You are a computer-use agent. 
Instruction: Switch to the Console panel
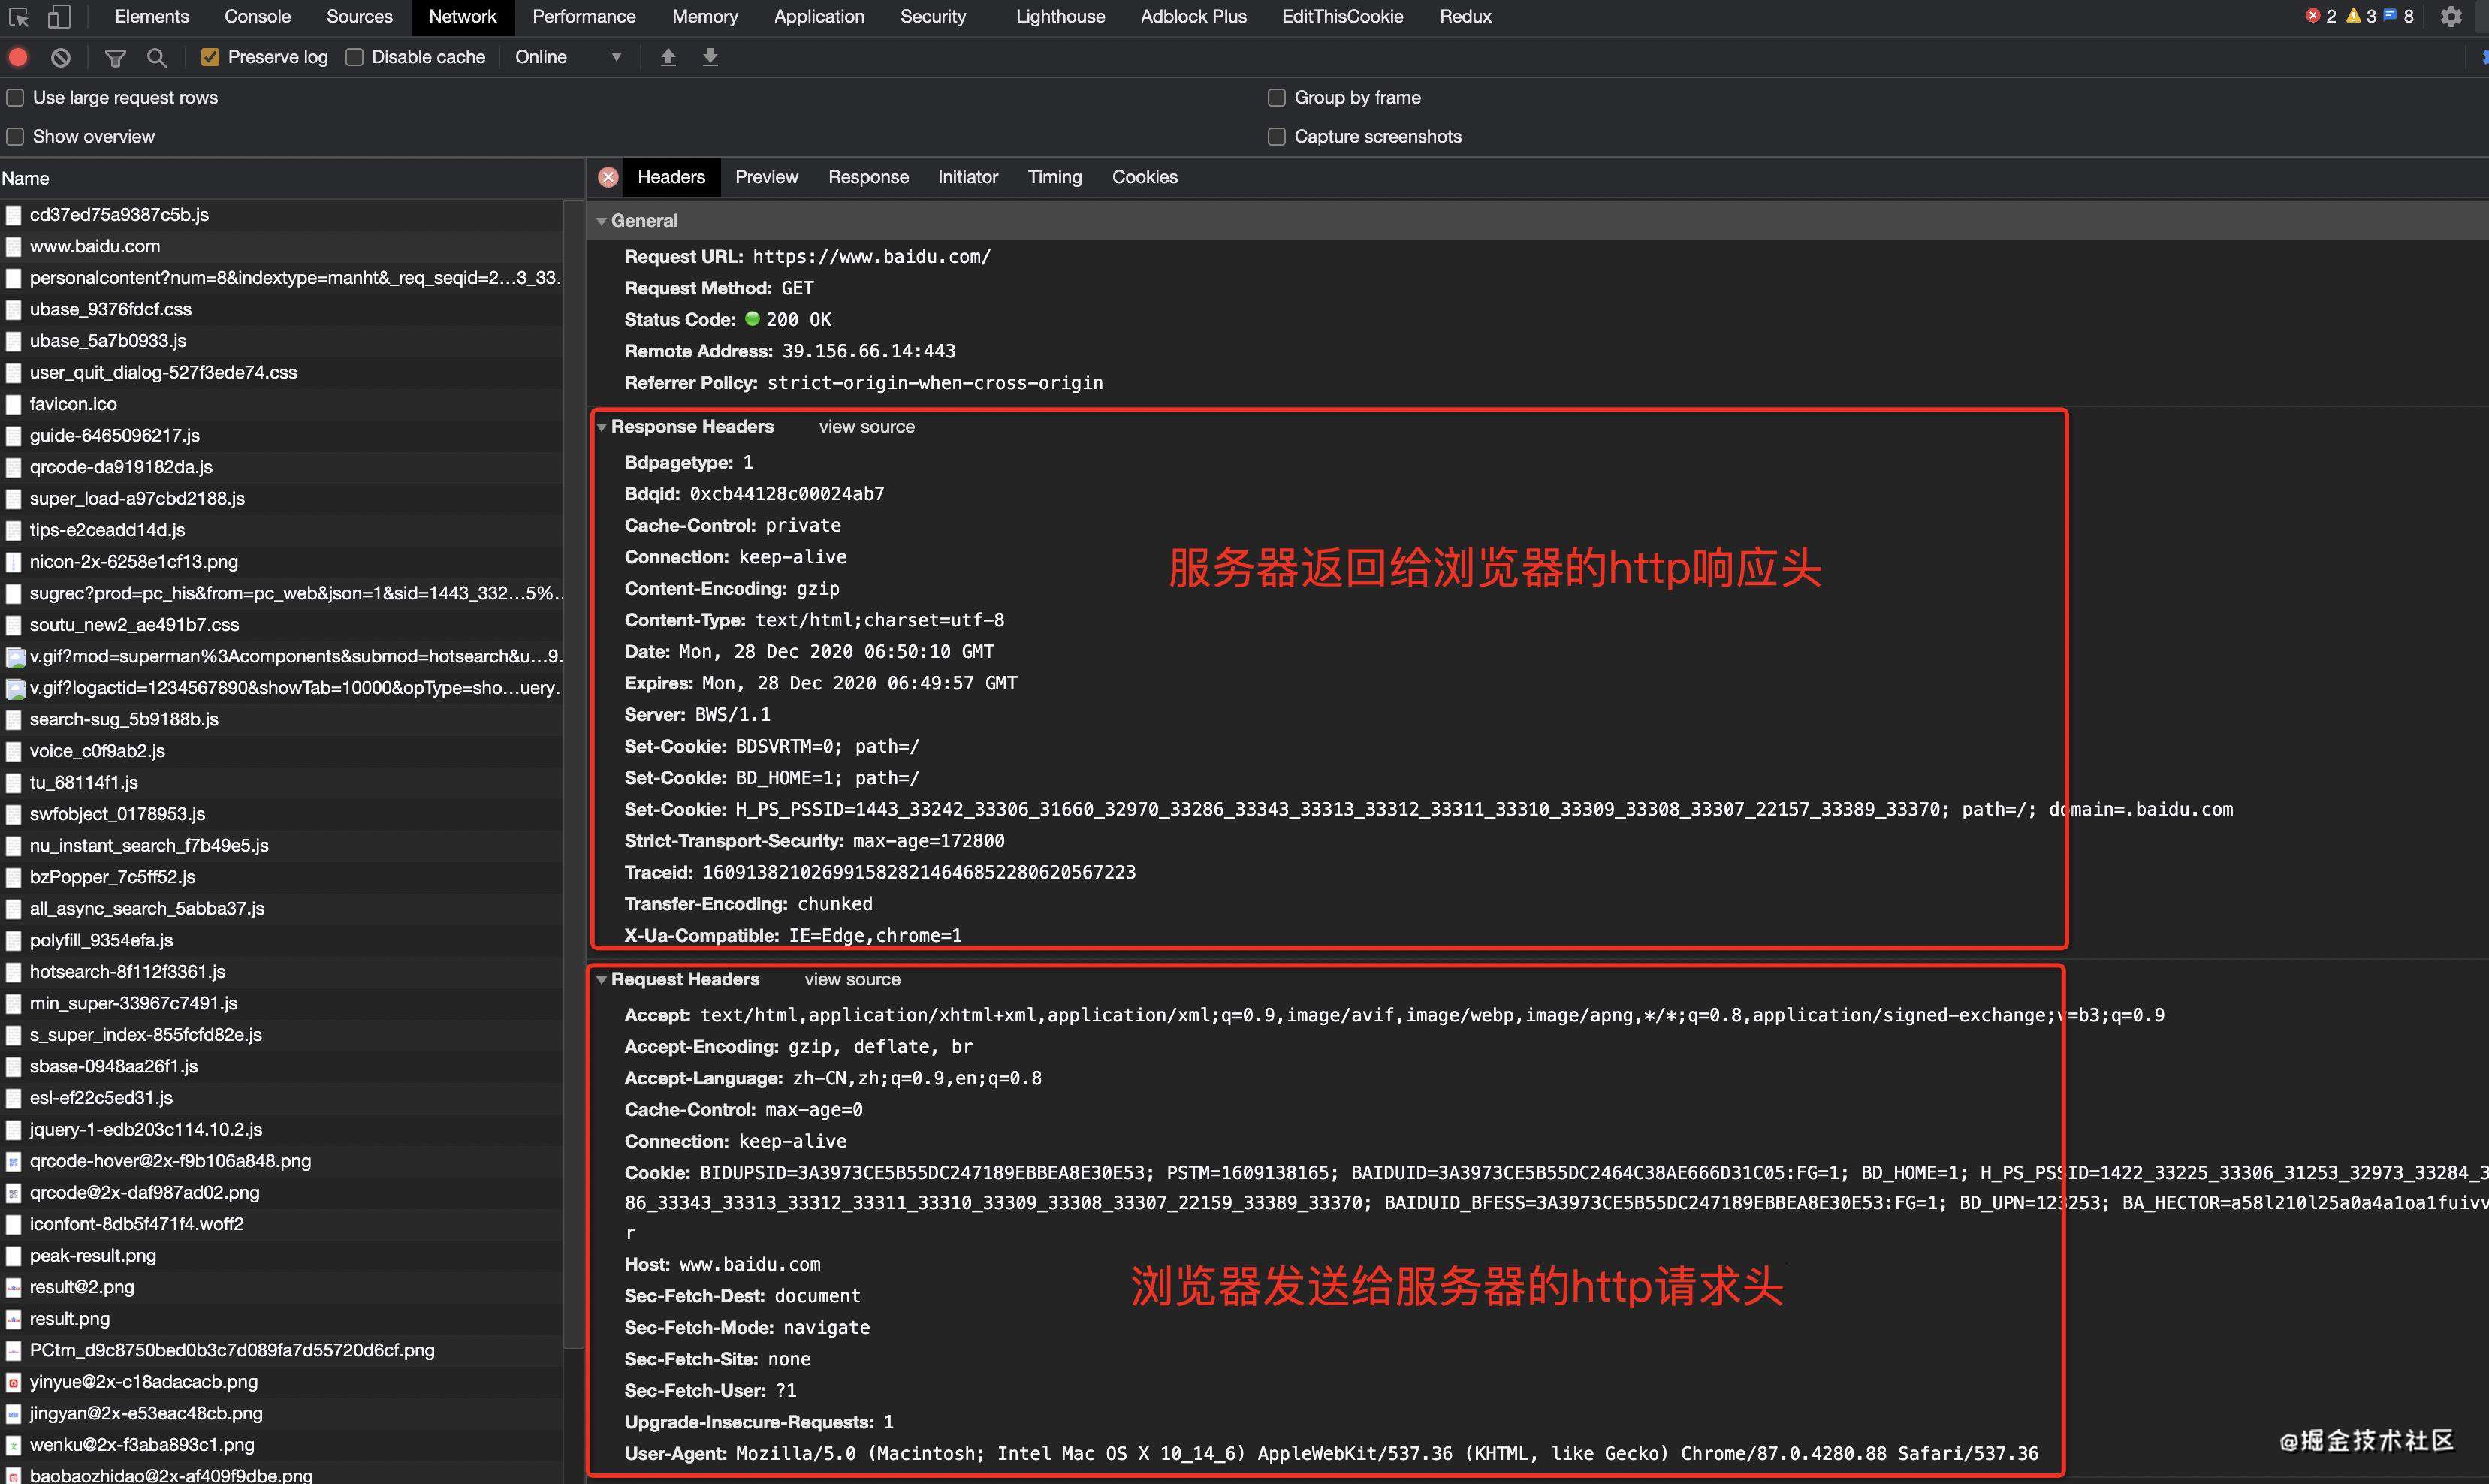257,16
